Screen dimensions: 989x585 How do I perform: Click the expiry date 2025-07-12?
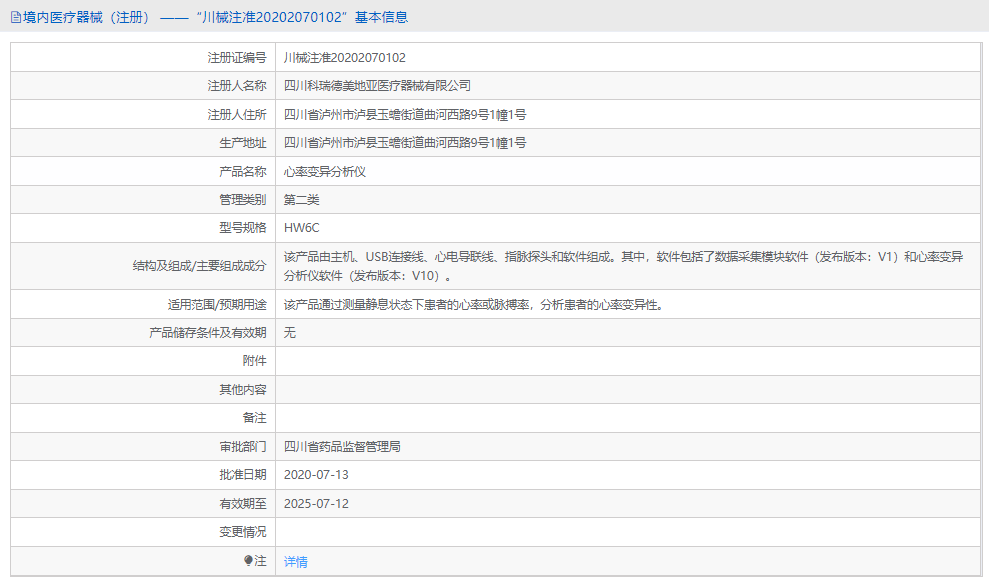(x=316, y=504)
